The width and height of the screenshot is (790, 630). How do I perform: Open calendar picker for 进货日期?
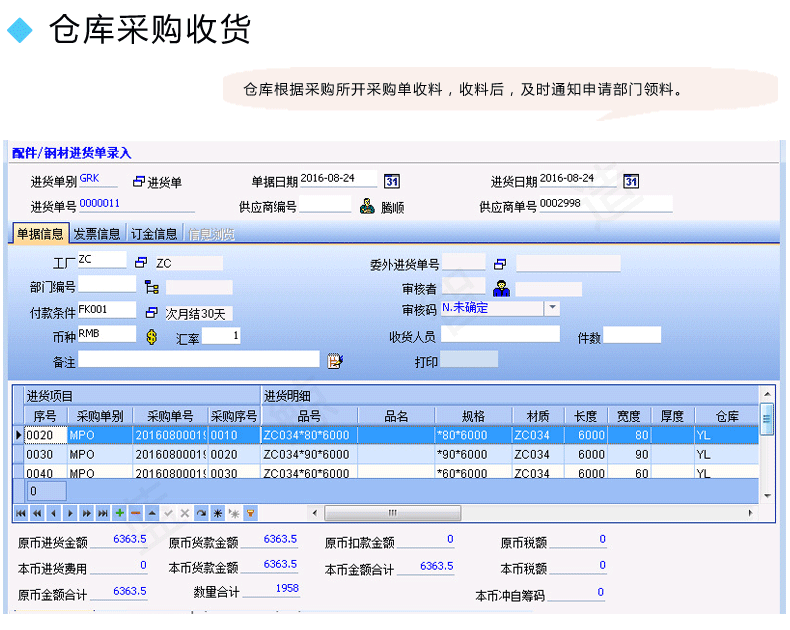[x=631, y=181]
